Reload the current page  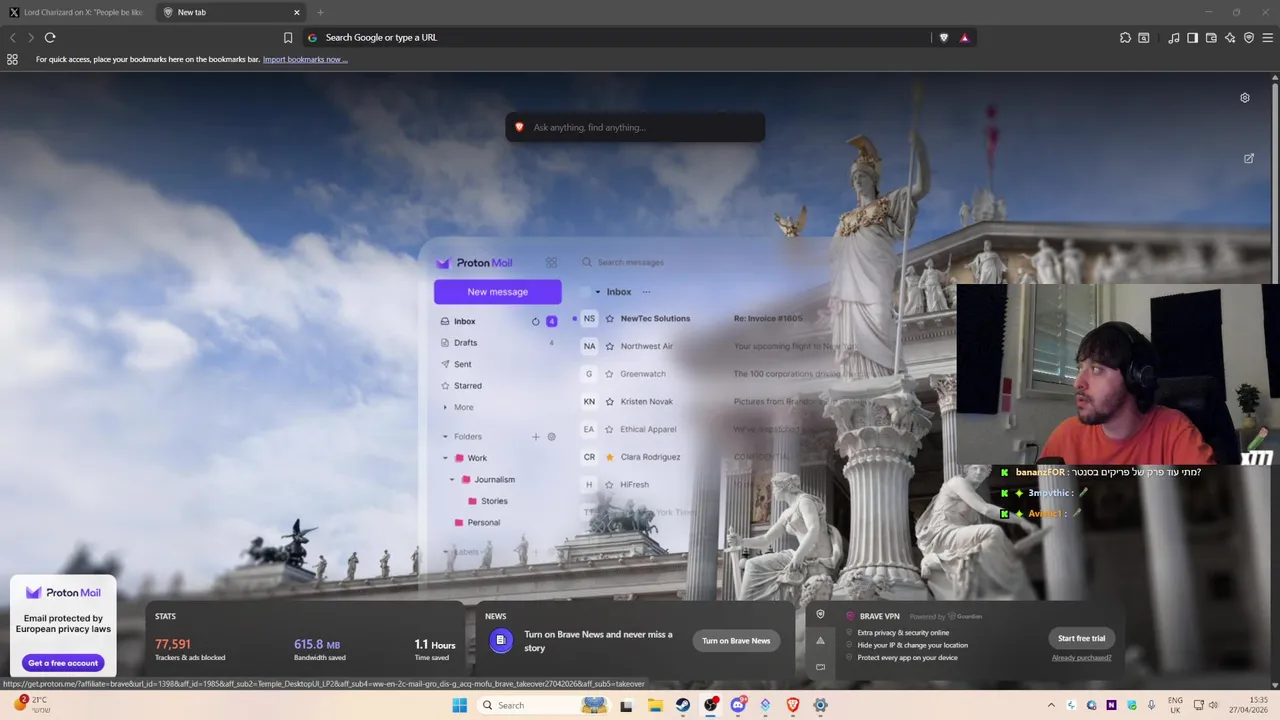point(50,37)
